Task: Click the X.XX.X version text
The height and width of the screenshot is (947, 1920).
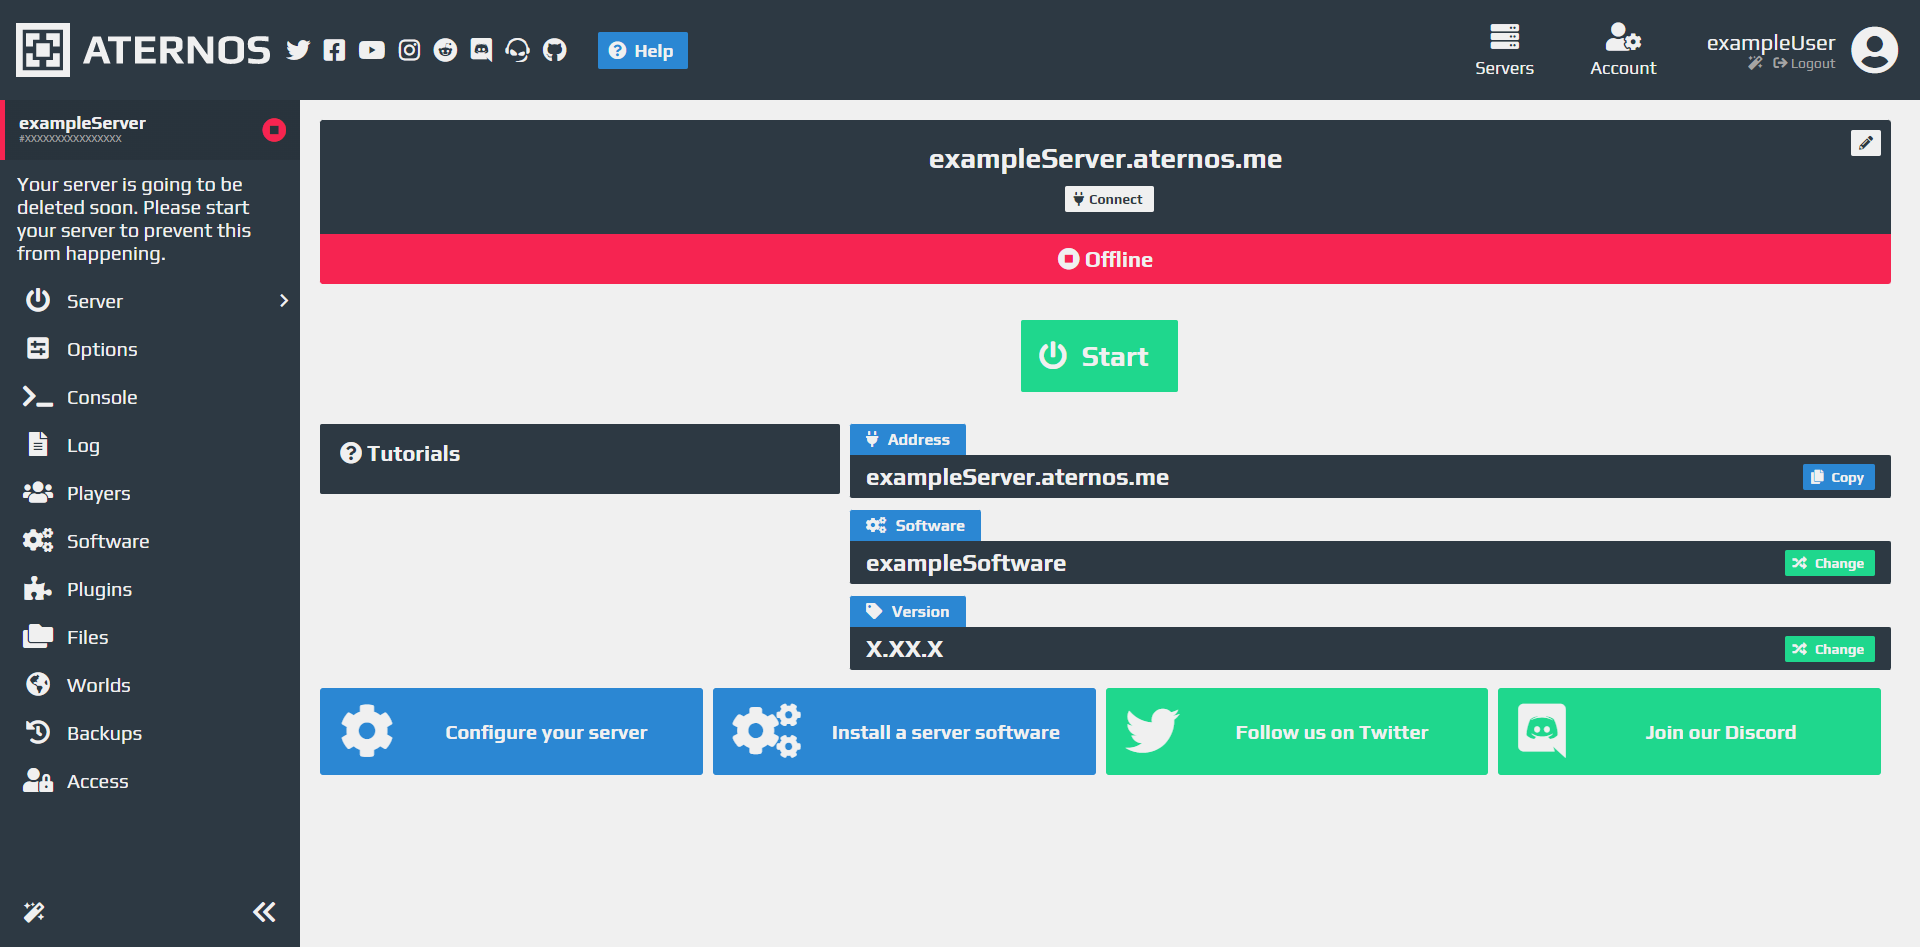Action: (x=904, y=649)
